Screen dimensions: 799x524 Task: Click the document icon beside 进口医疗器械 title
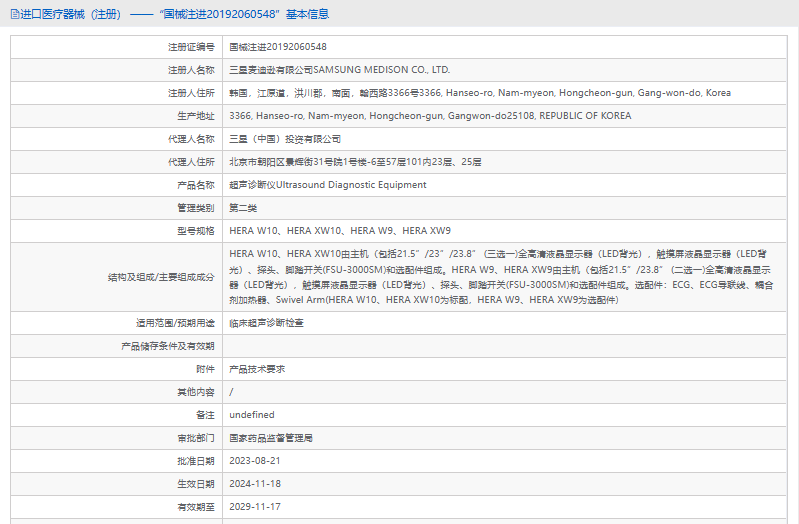point(15,14)
